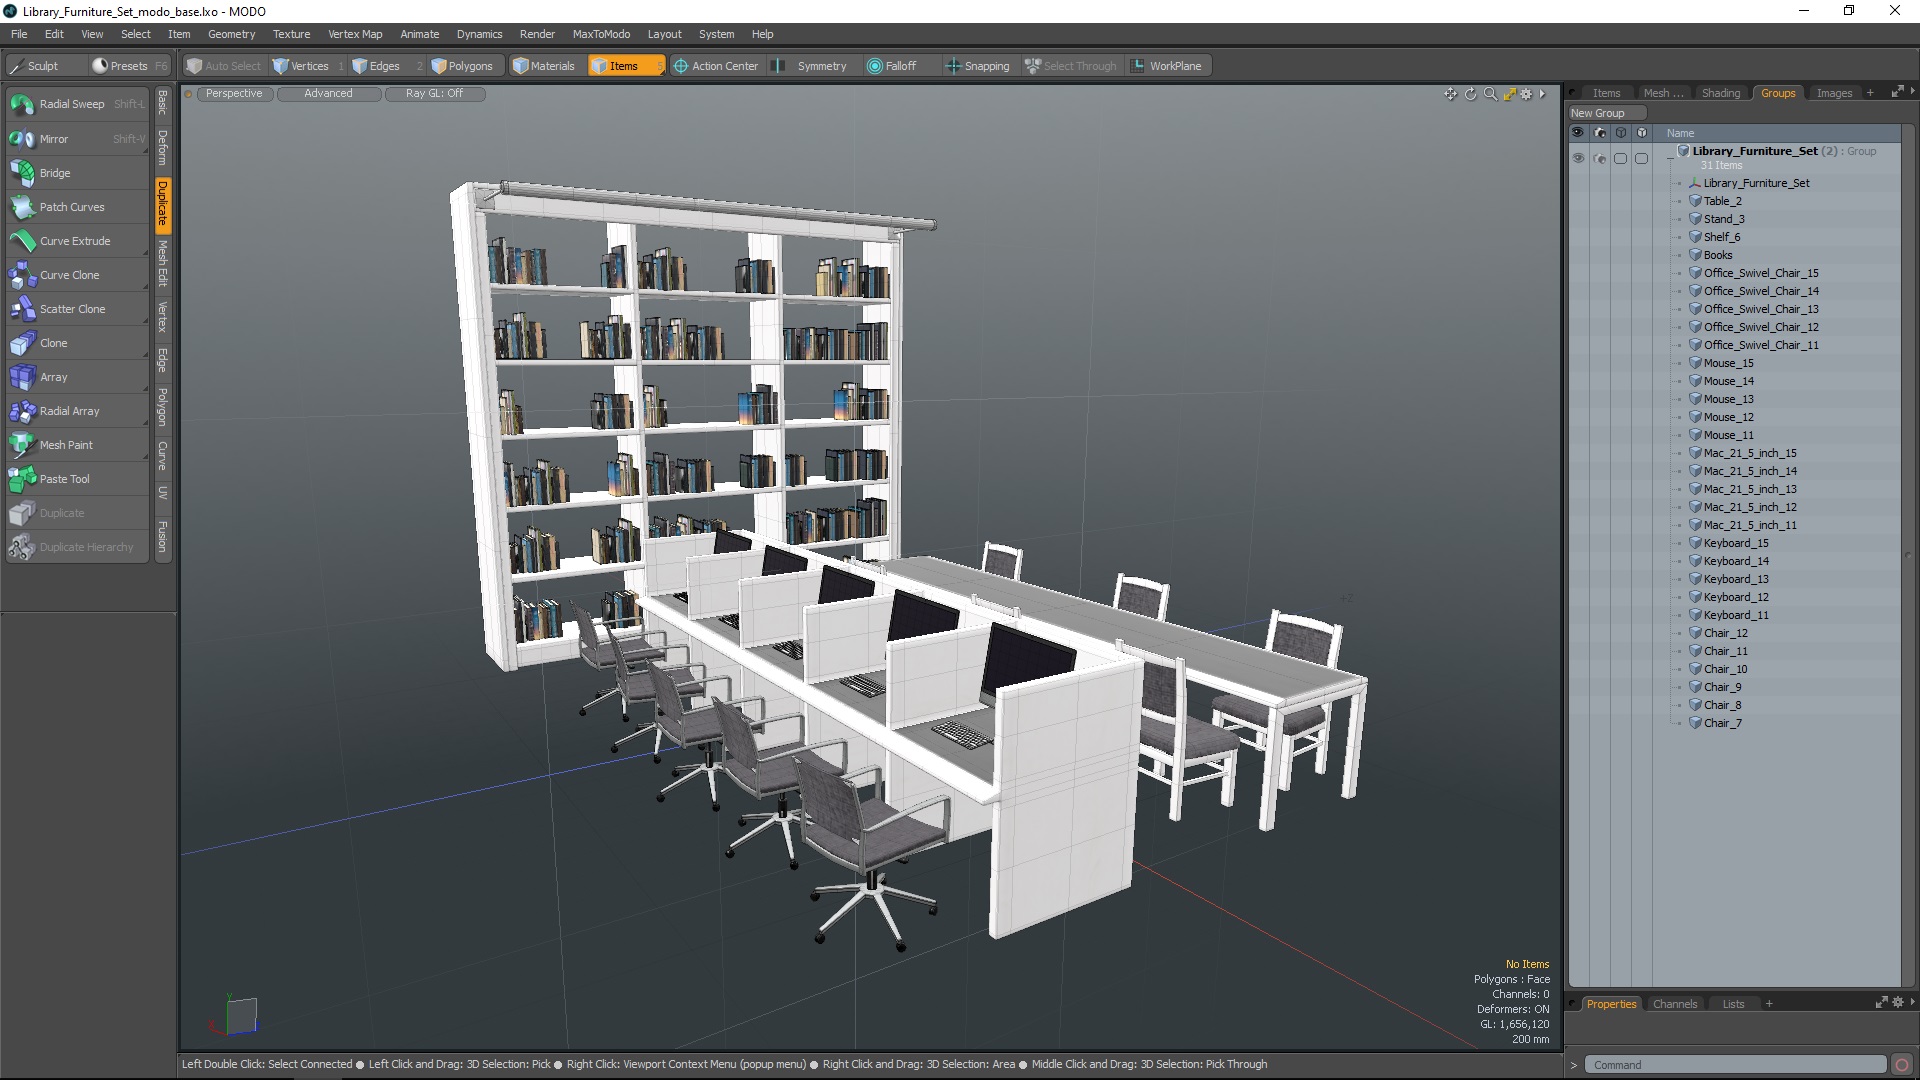
Task: Open the Geometry menu
Action: coord(231,34)
